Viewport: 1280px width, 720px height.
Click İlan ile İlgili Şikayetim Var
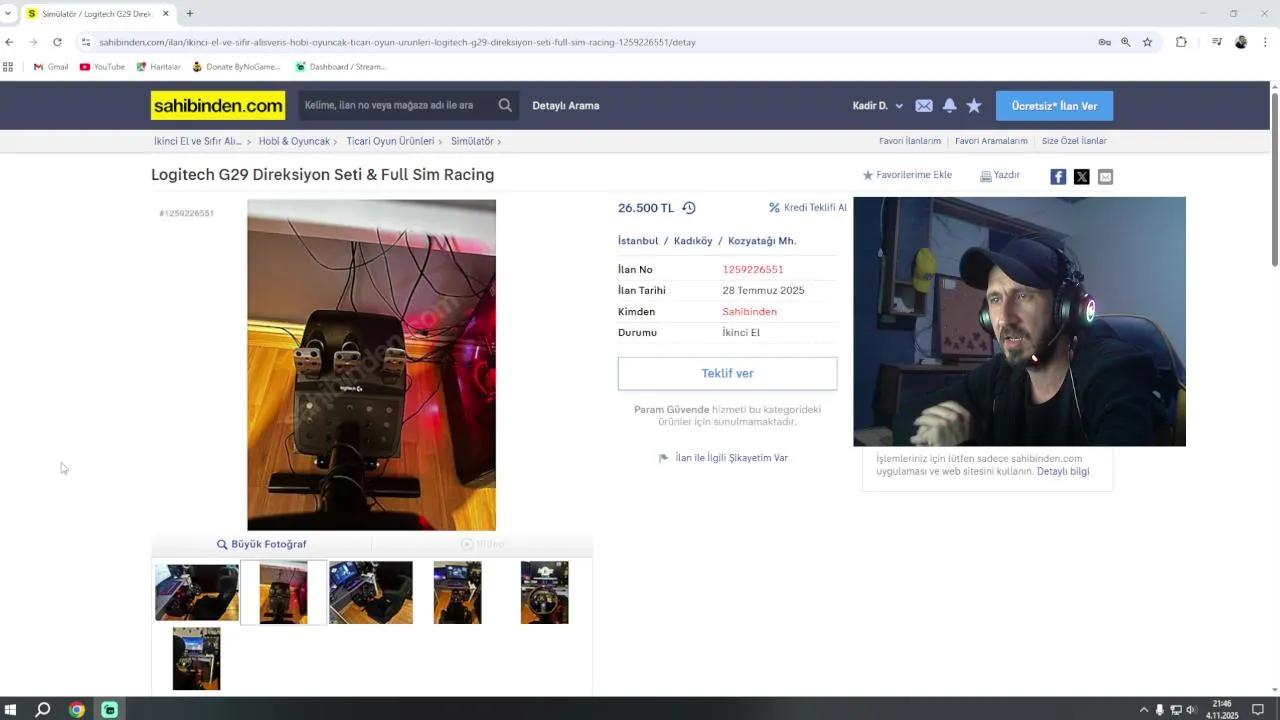[723, 458]
